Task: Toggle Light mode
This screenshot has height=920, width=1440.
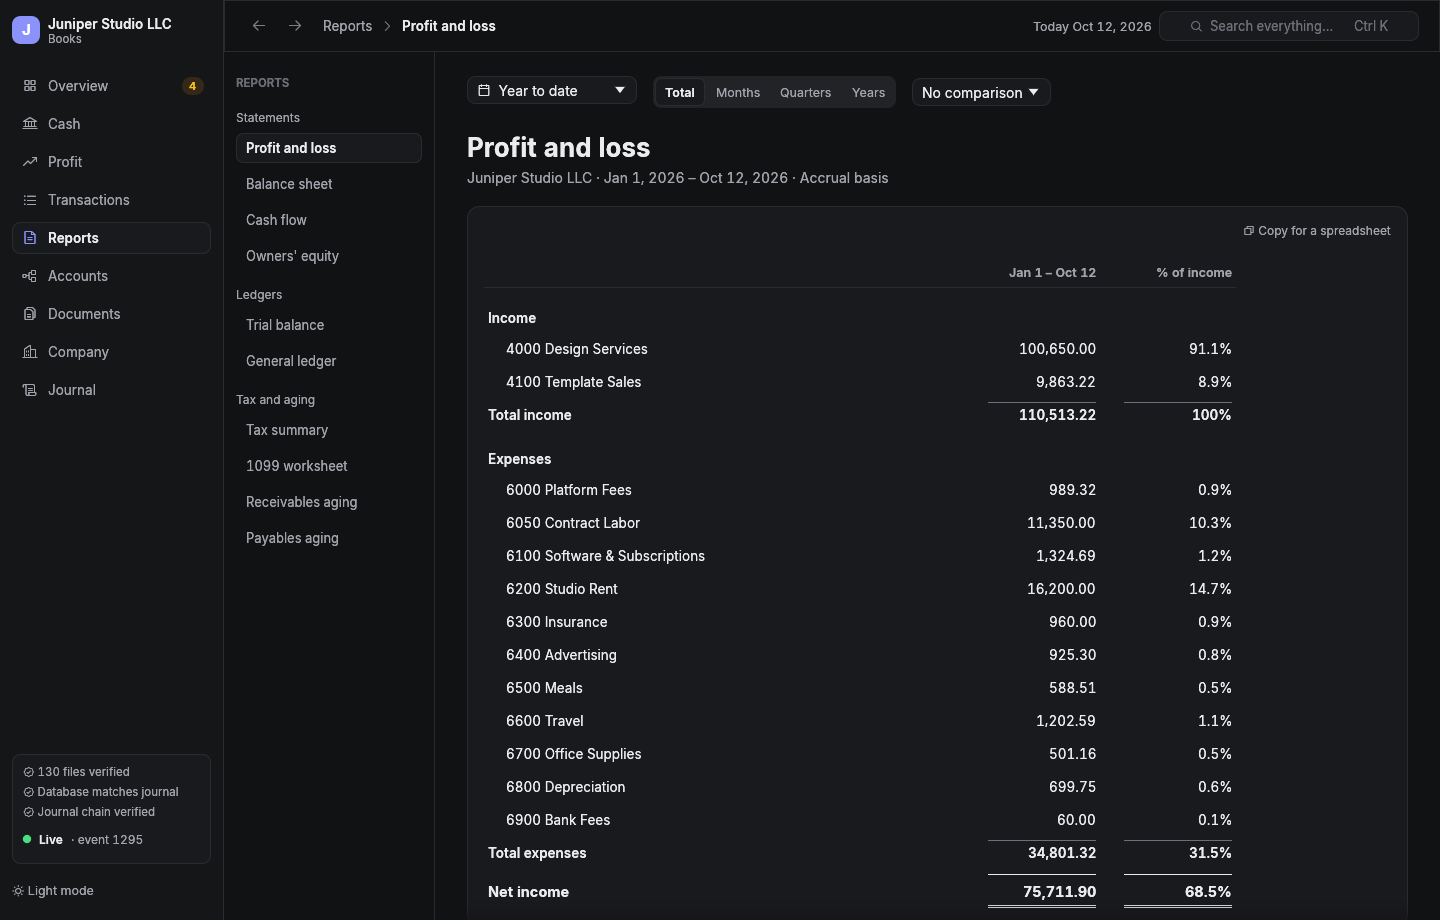Action: click(x=53, y=891)
